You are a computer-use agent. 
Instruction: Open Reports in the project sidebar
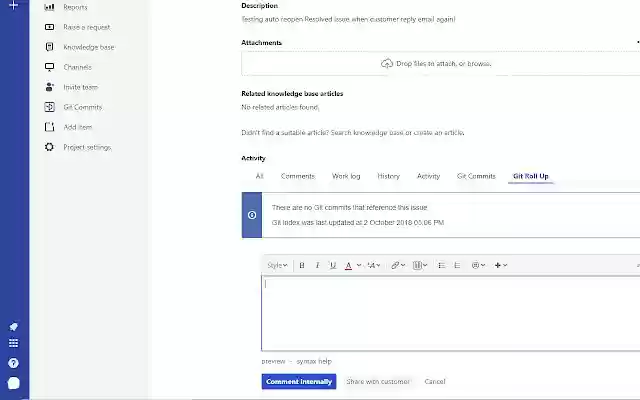click(x=75, y=7)
